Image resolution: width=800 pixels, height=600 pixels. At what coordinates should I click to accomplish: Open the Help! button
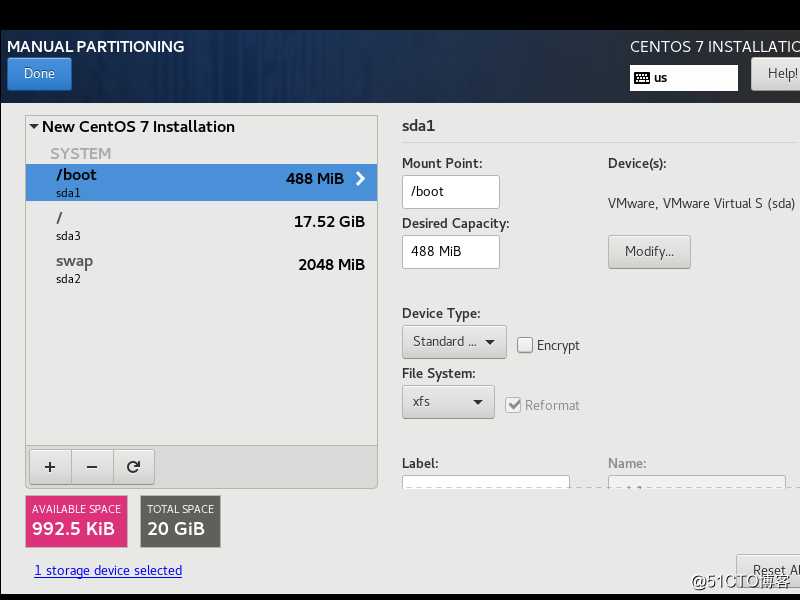[x=776, y=74]
